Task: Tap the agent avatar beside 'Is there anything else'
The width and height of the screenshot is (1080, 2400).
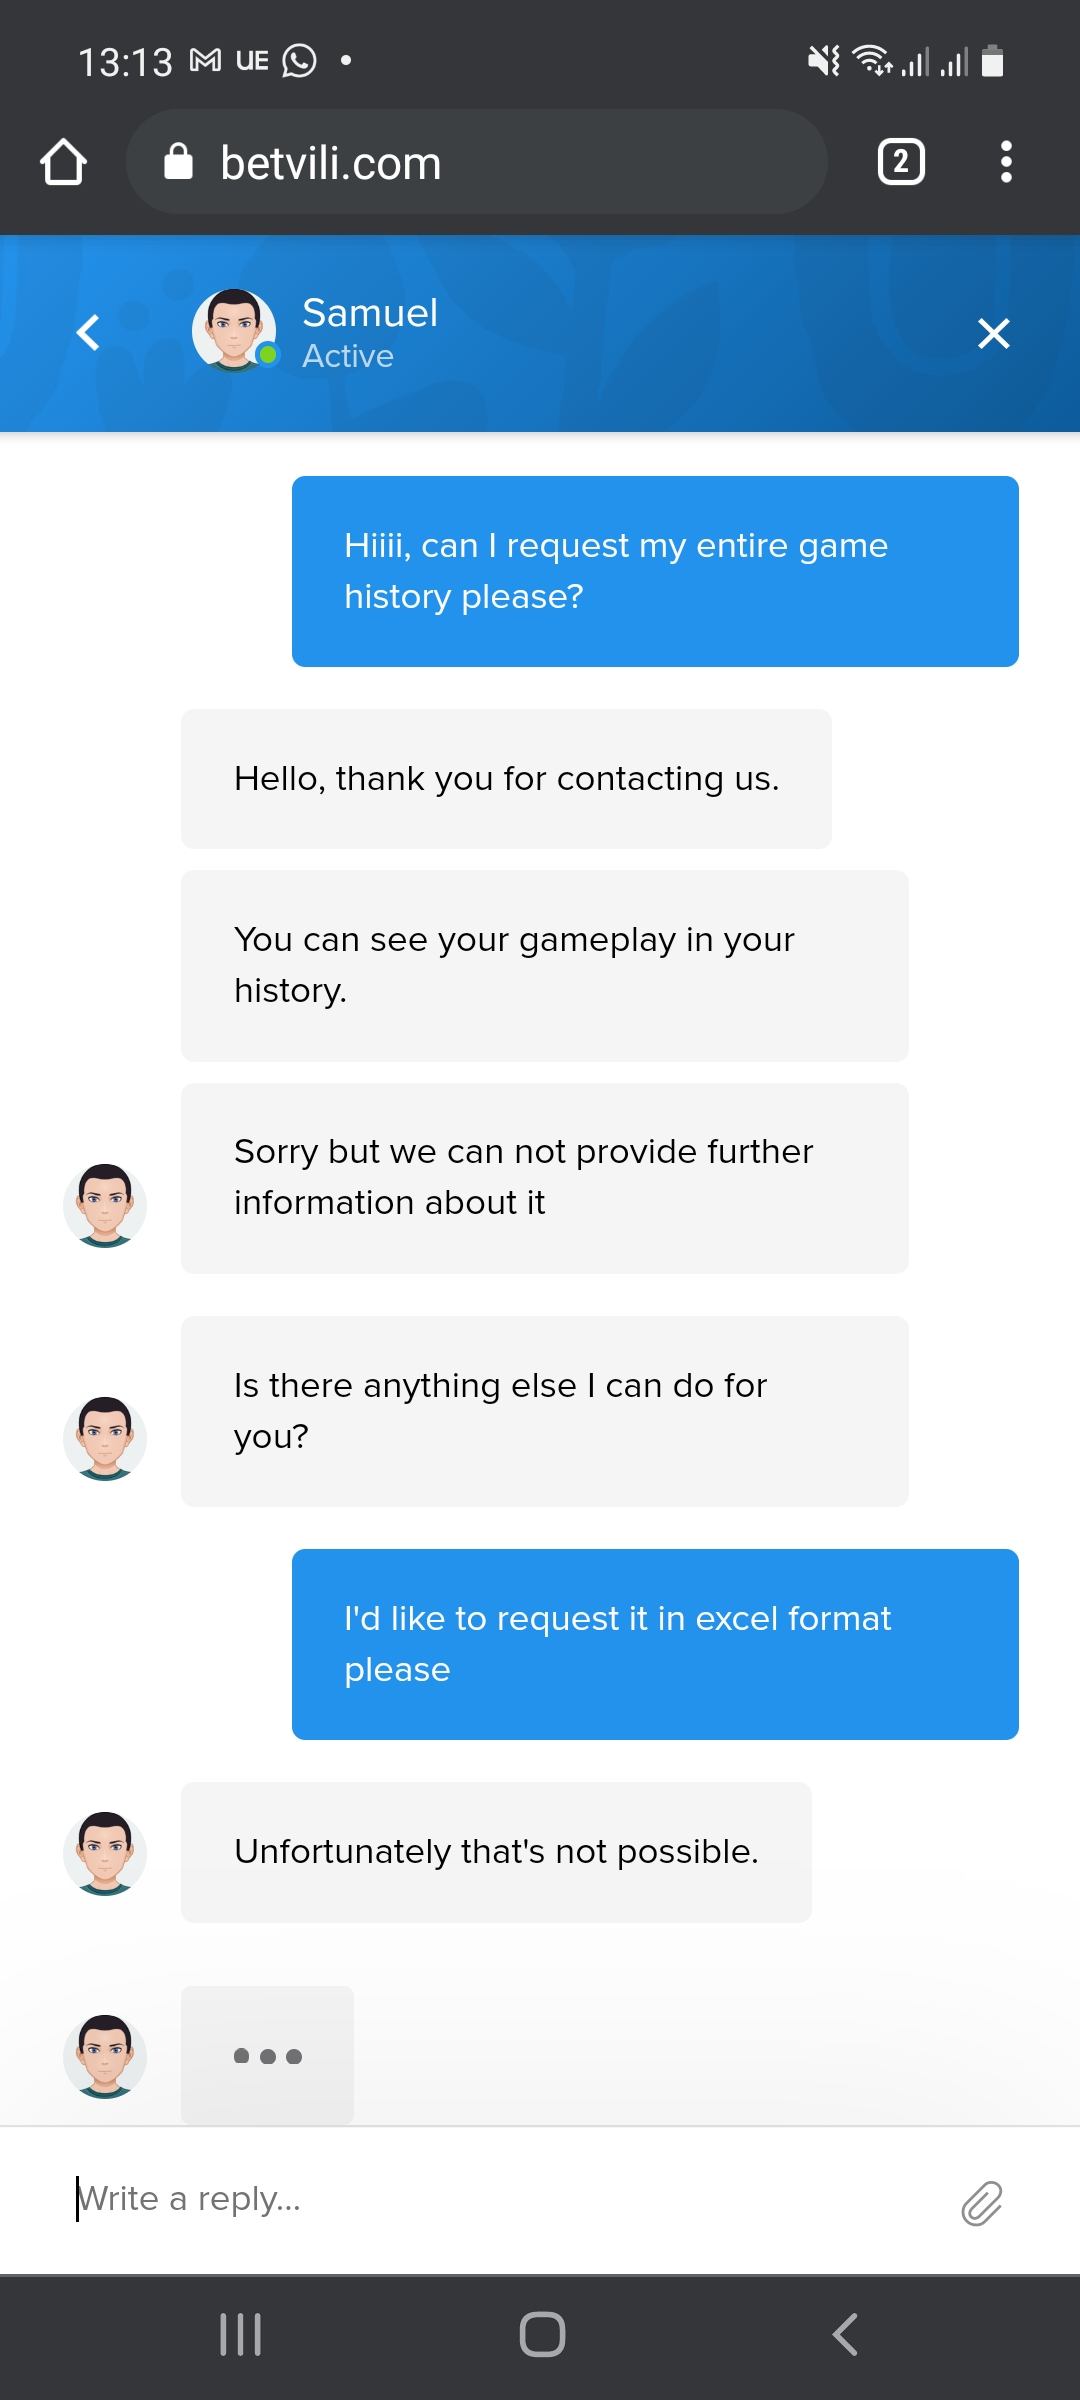Action: 105,1438
